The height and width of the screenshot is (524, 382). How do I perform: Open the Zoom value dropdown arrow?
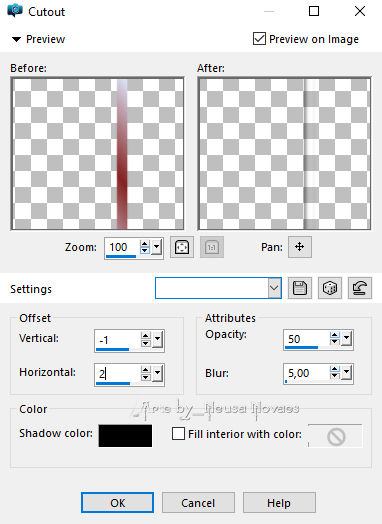[x=157, y=247]
